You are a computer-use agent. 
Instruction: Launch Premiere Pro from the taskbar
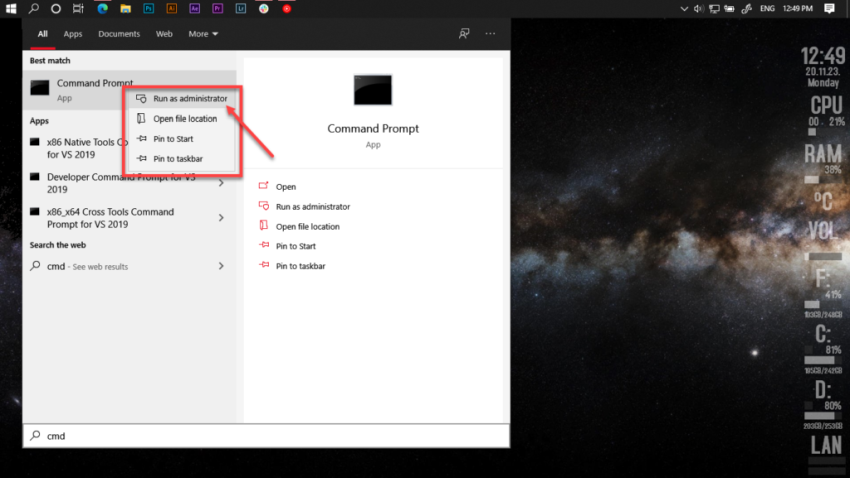pos(217,9)
